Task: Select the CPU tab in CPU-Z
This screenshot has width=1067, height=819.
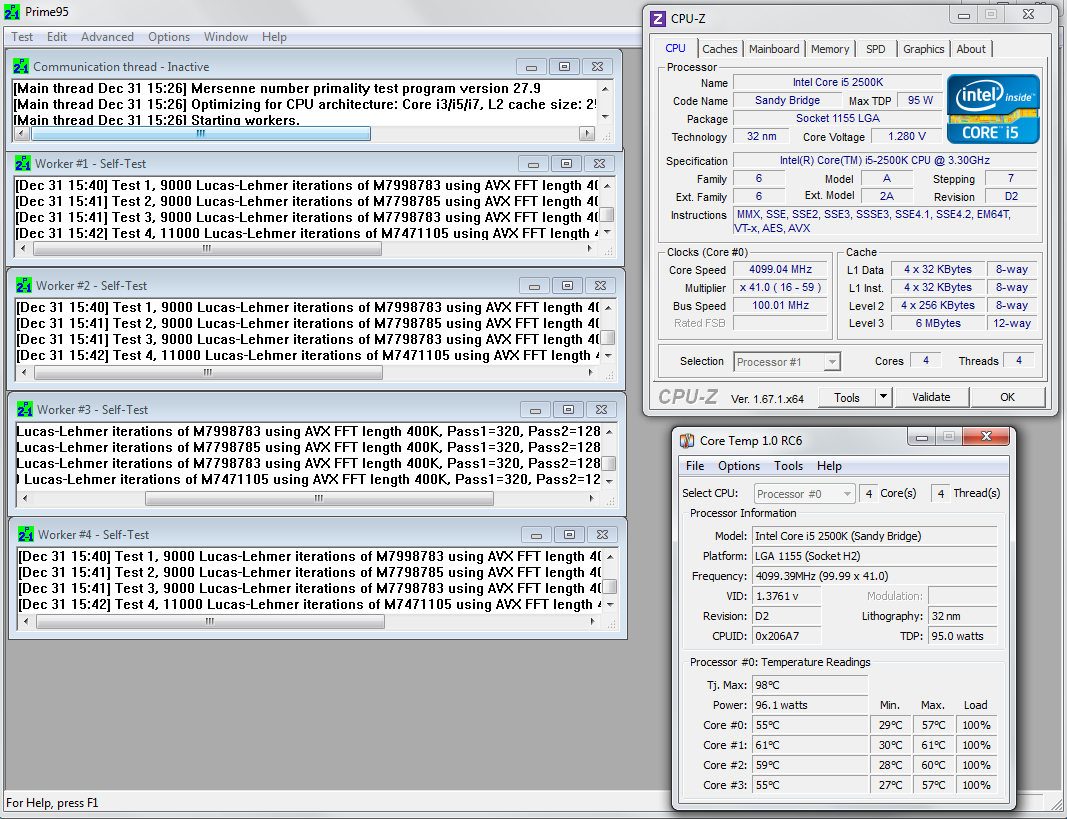Action: 675,48
